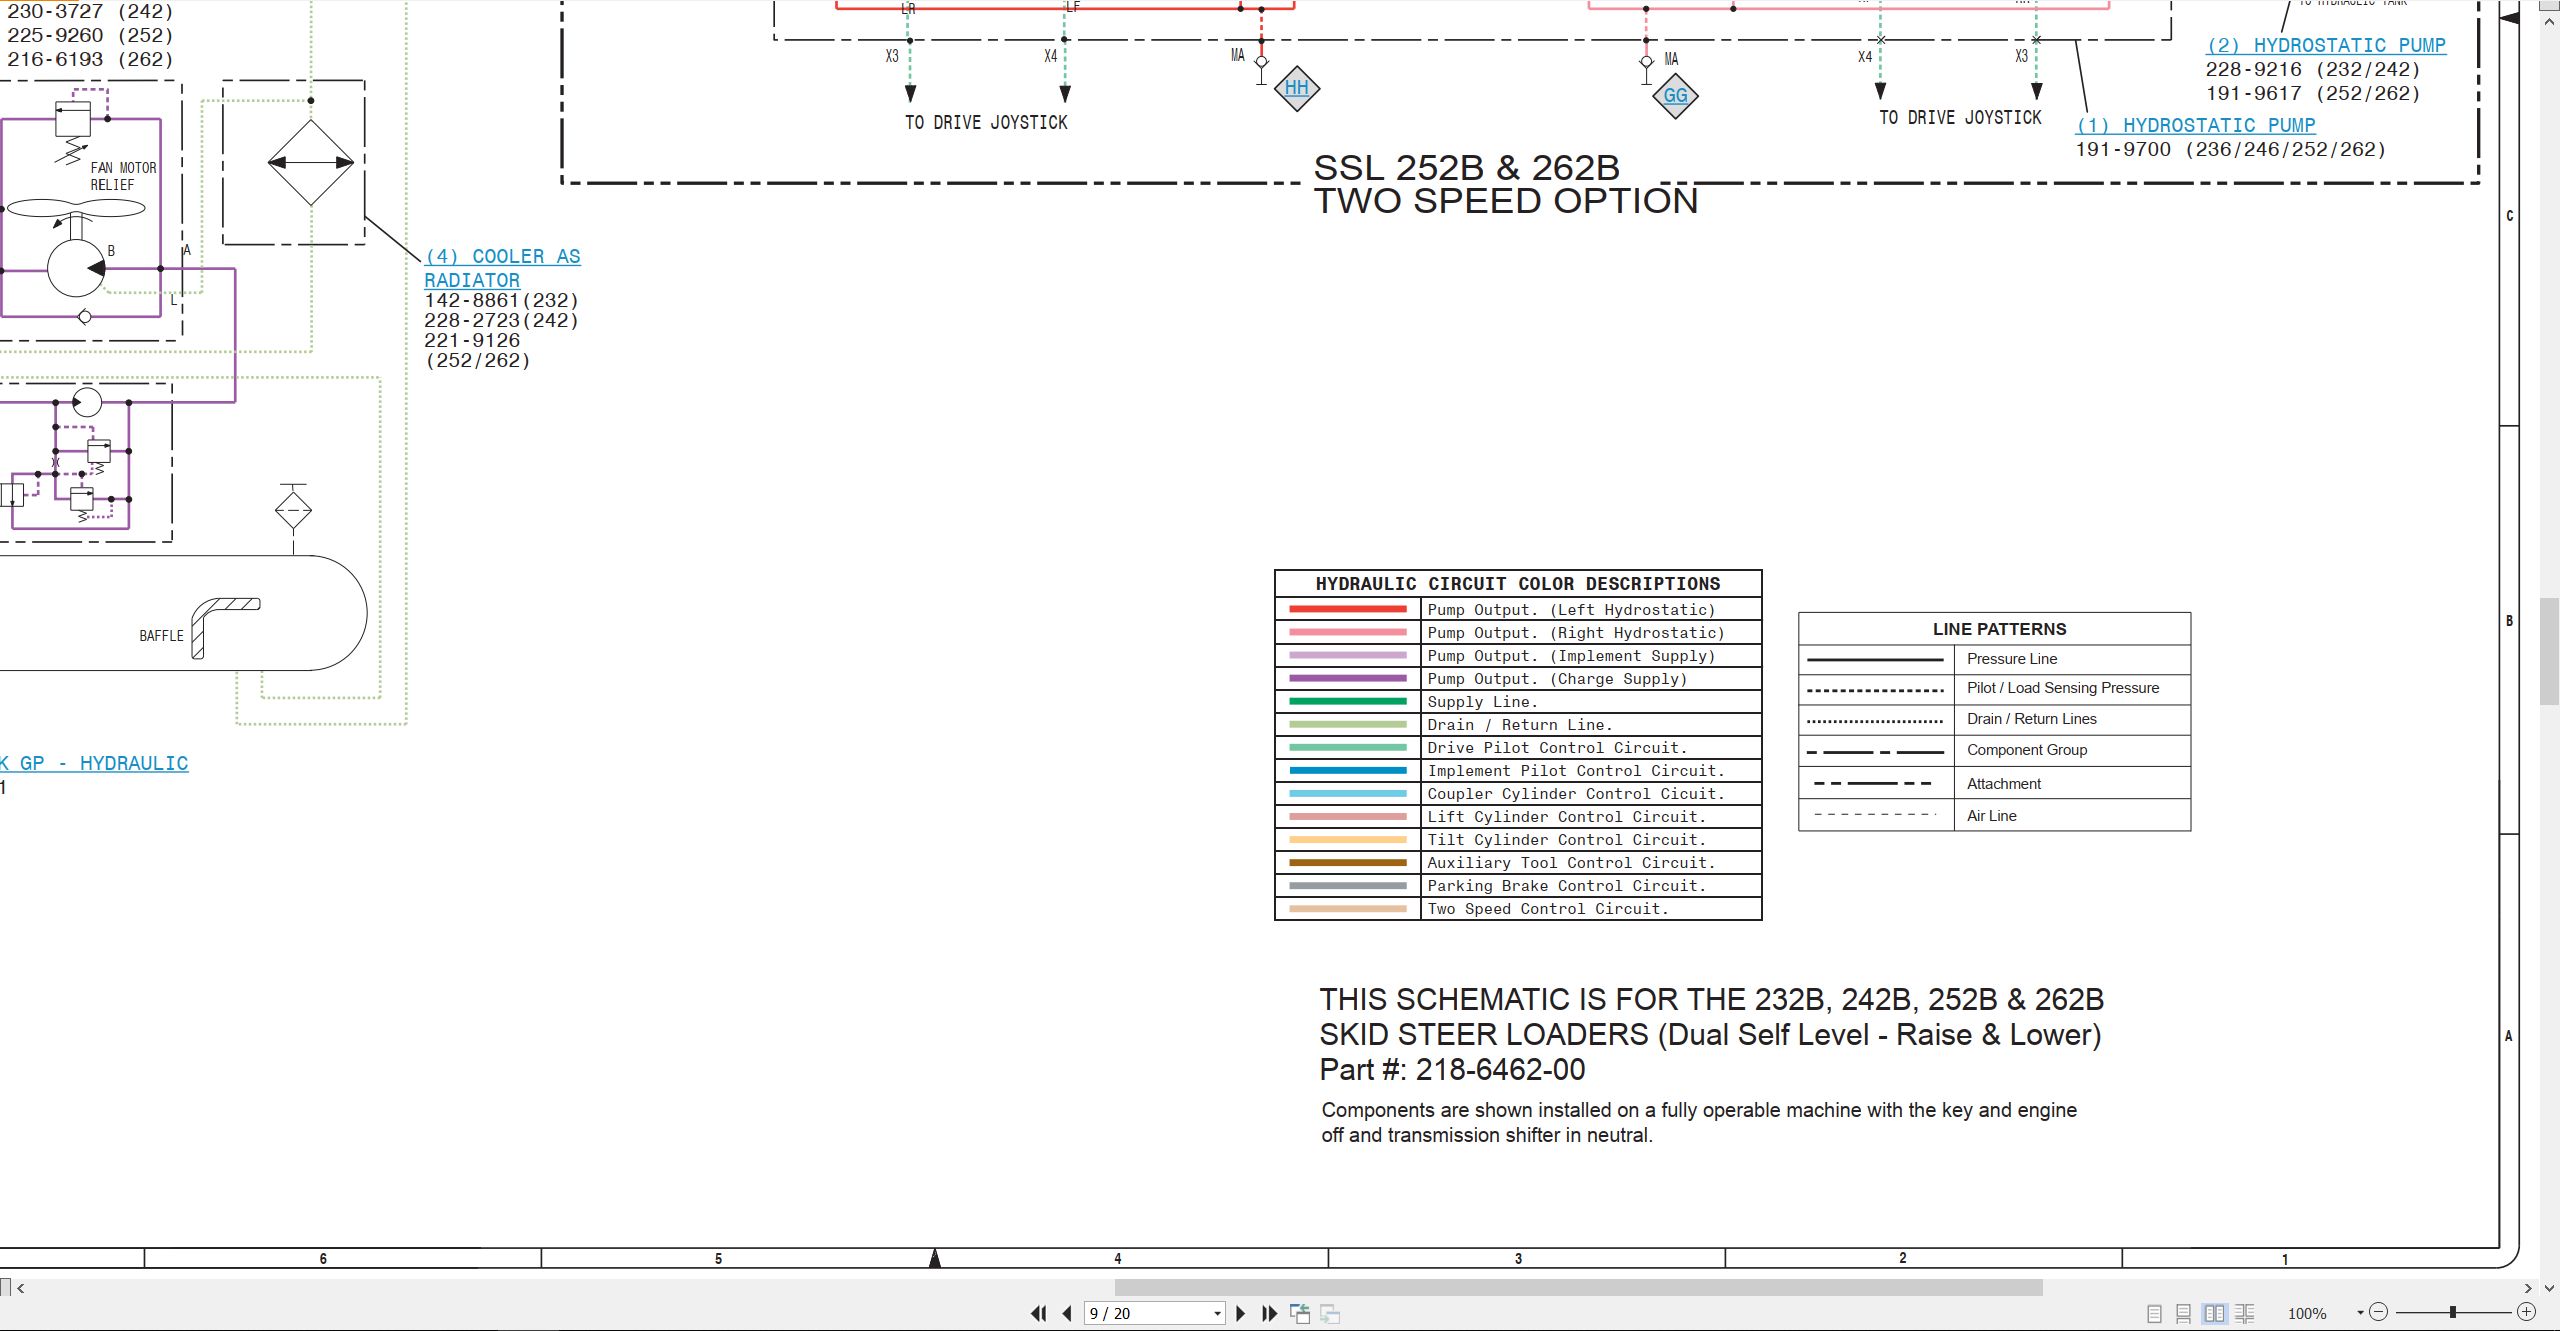
Task: Click the Part #: 218-6462-00 text
Action: click(1452, 1069)
